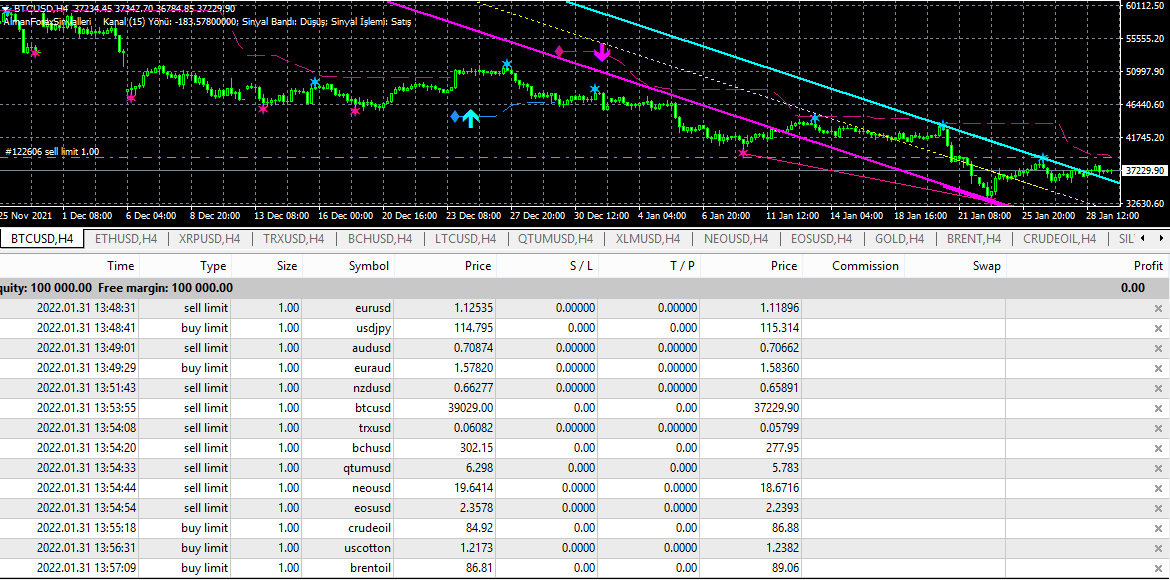The width and height of the screenshot is (1170, 580).
Task: Cancel the btcusd sell limit order
Action: (x=1158, y=408)
